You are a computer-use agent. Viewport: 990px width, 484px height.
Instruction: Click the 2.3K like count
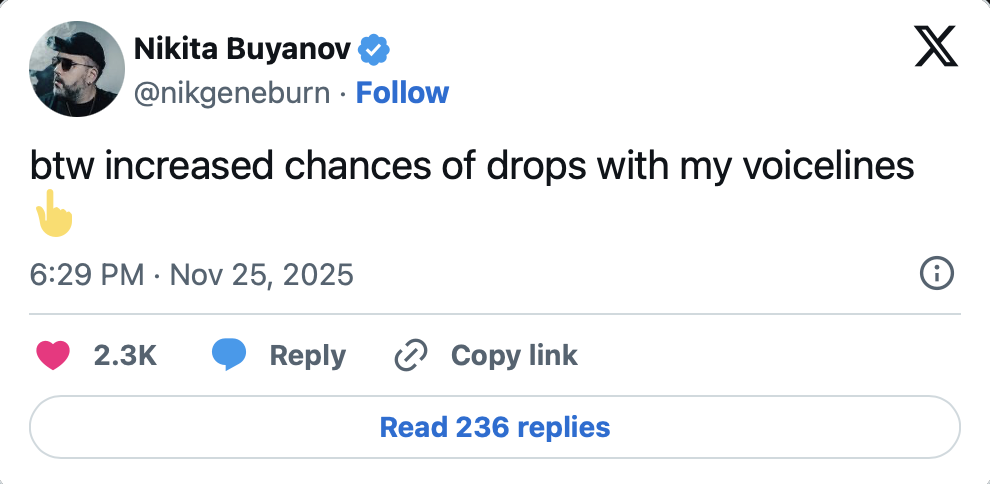click(125, 355)
